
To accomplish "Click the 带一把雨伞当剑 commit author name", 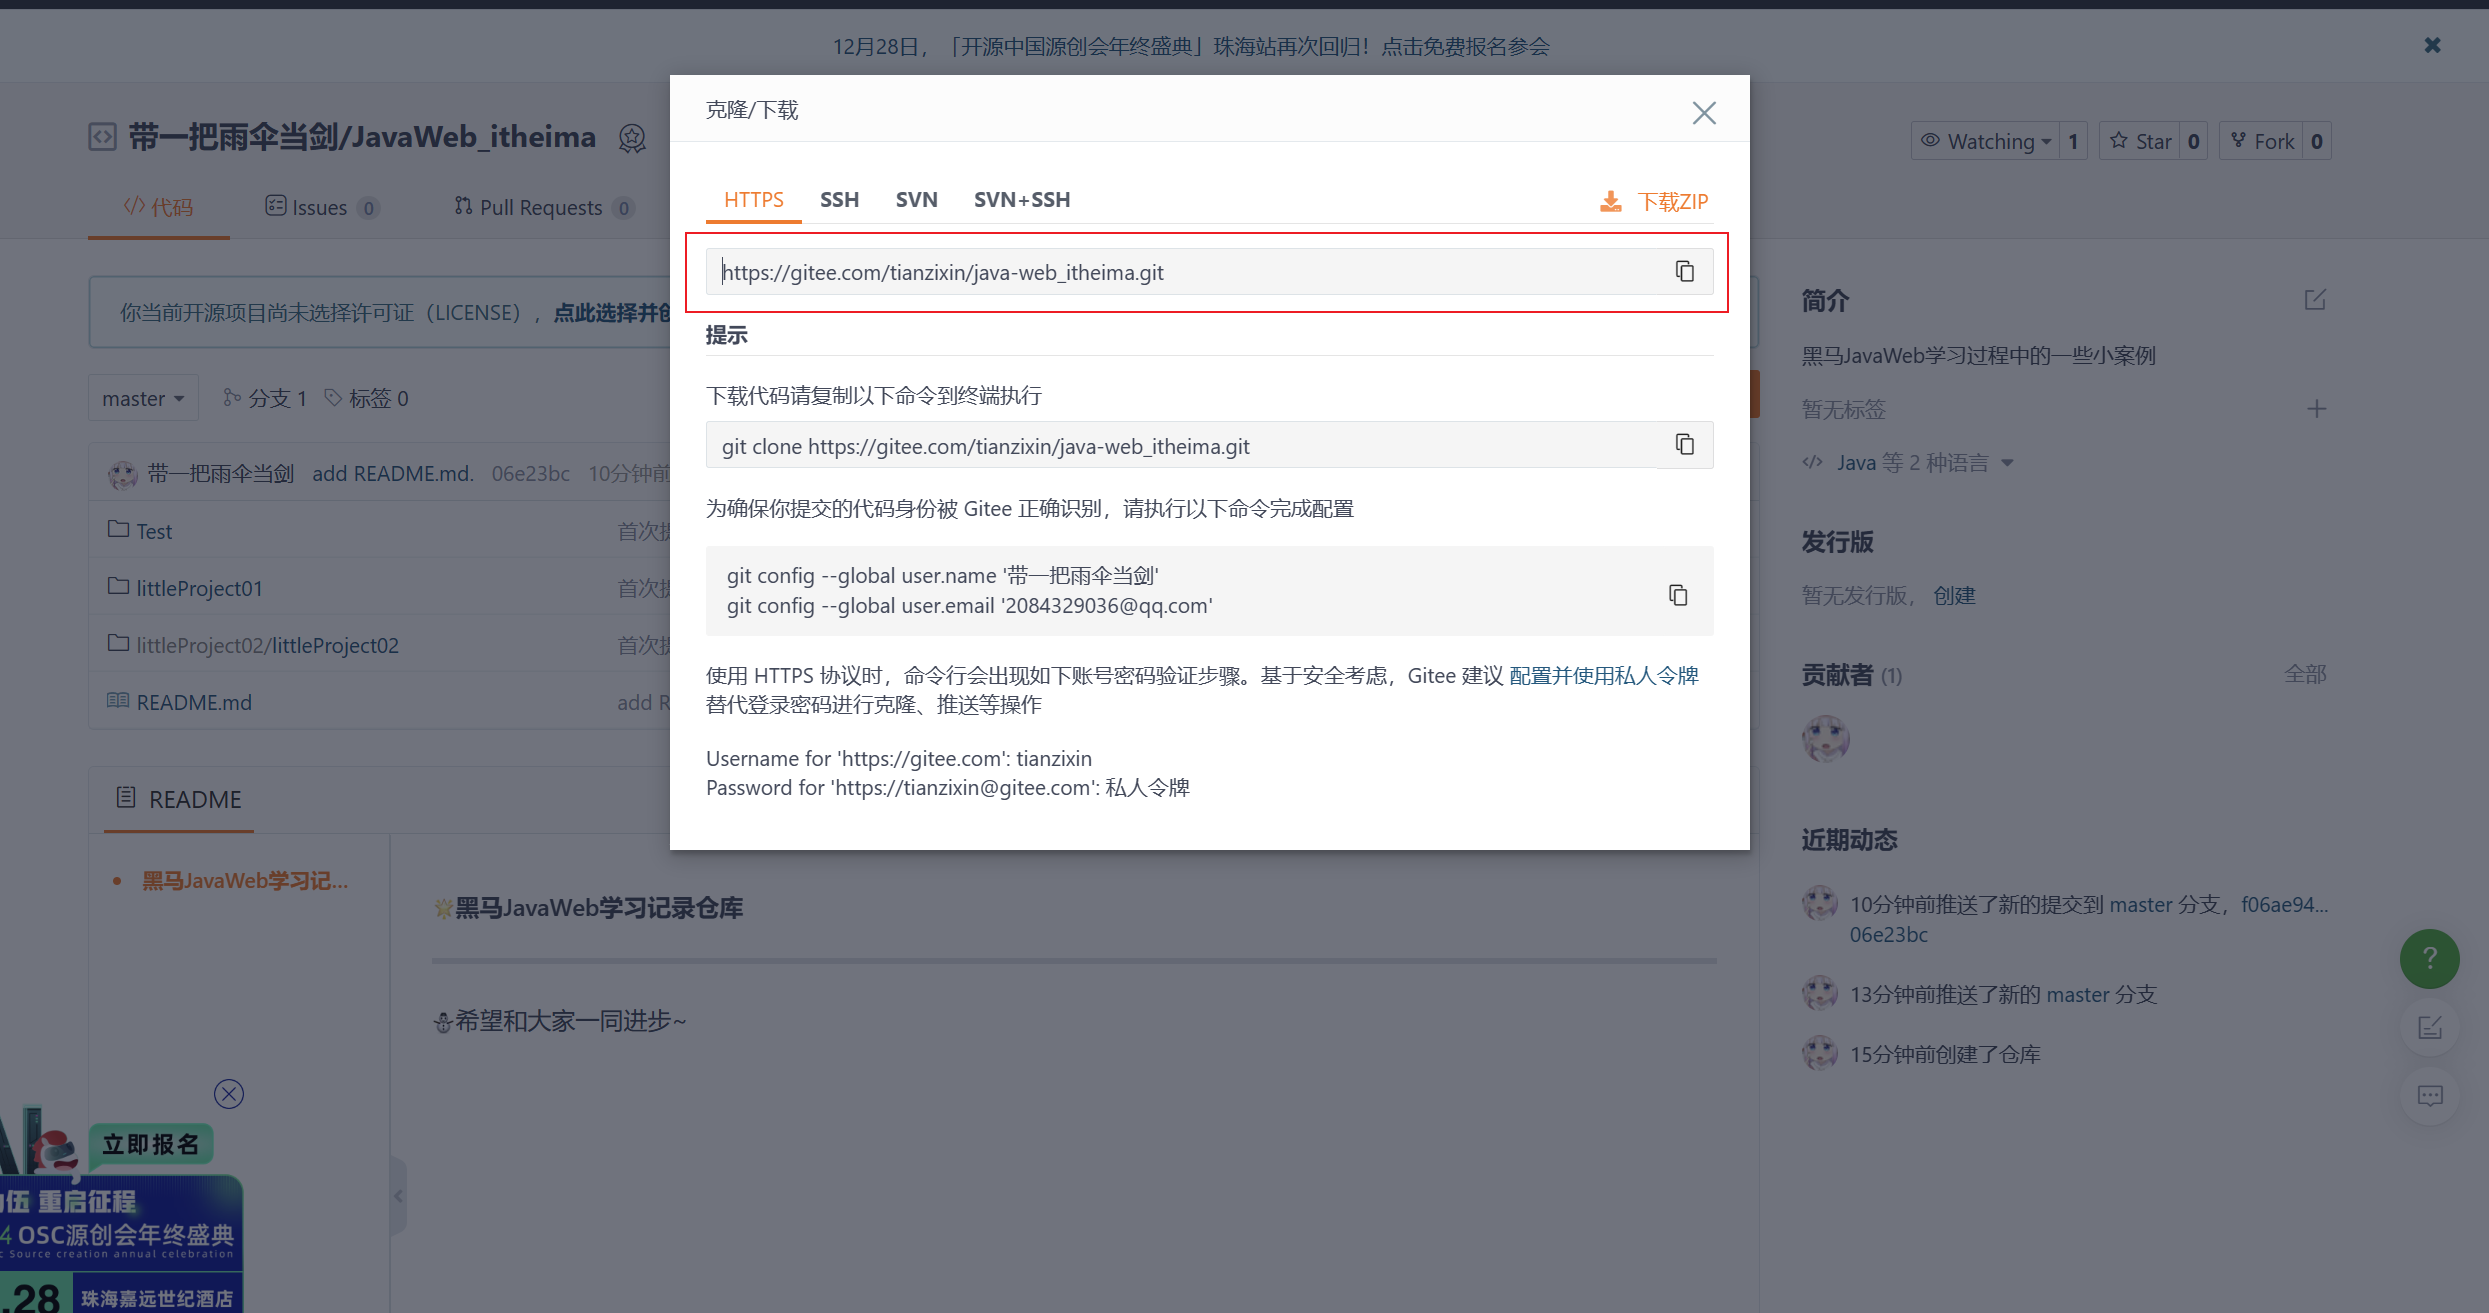I will coord(221,473).
